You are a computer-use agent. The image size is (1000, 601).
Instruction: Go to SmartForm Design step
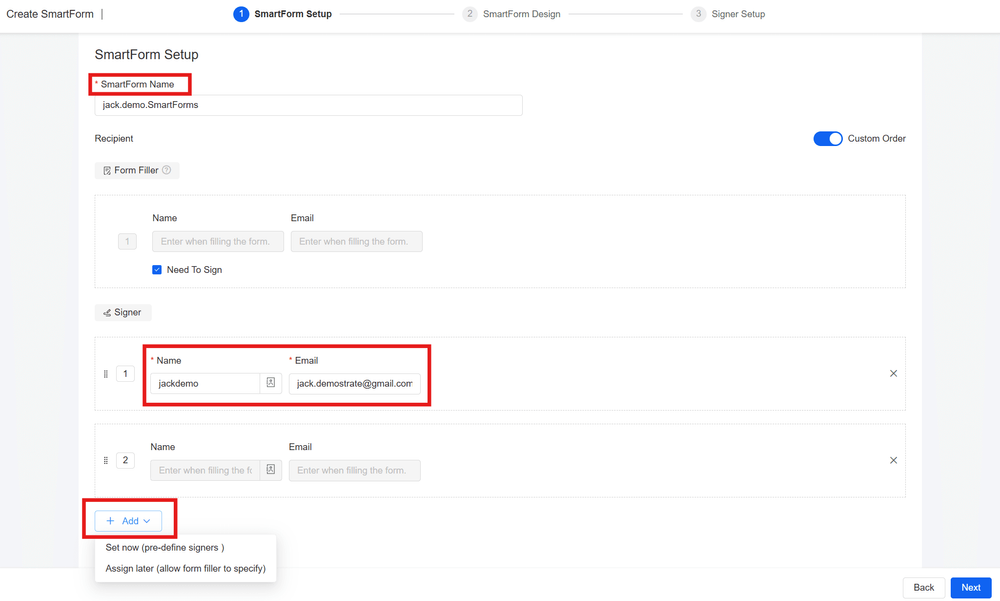point(520,14)
